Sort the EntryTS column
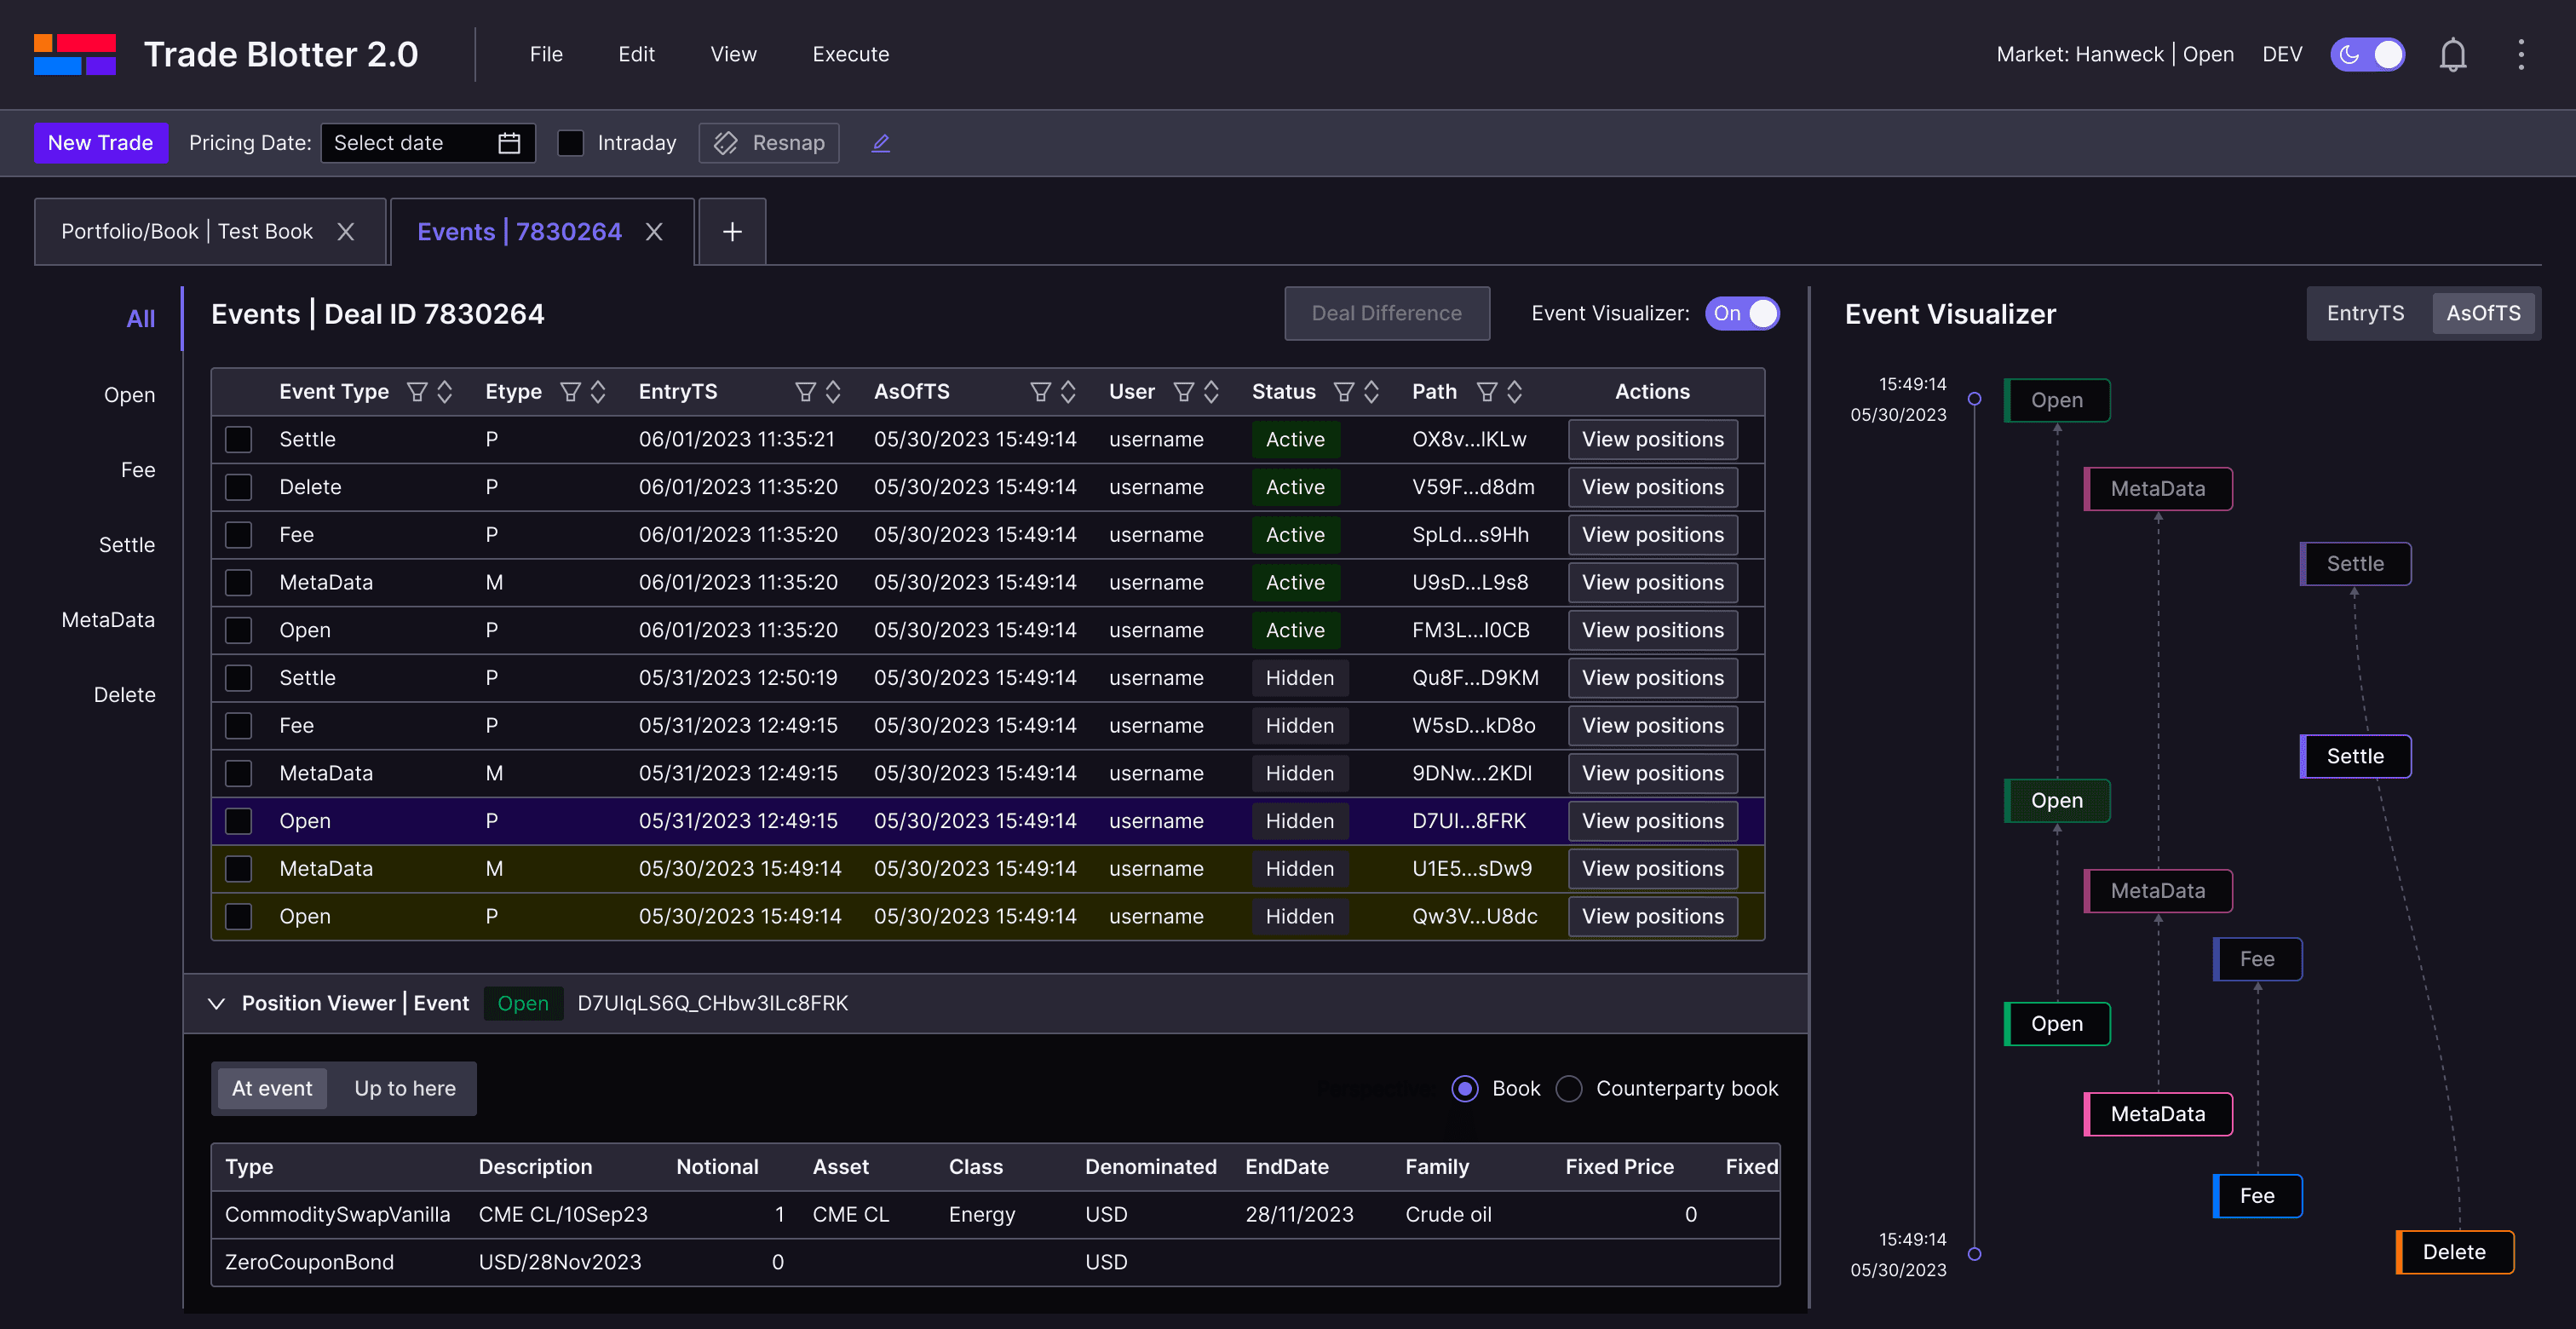 833,392
